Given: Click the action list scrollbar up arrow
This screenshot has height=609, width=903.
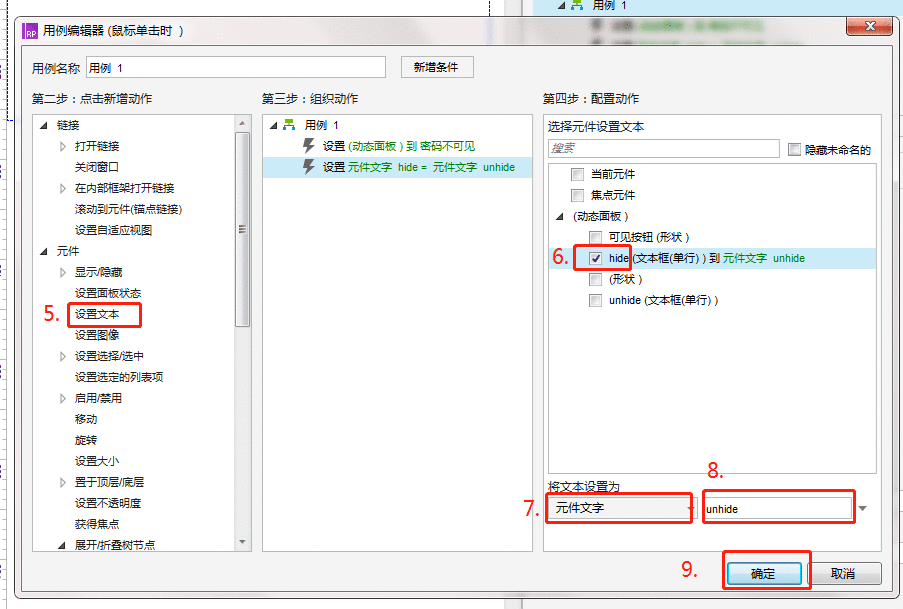Looking at the screenshot, I should point(242,123).
